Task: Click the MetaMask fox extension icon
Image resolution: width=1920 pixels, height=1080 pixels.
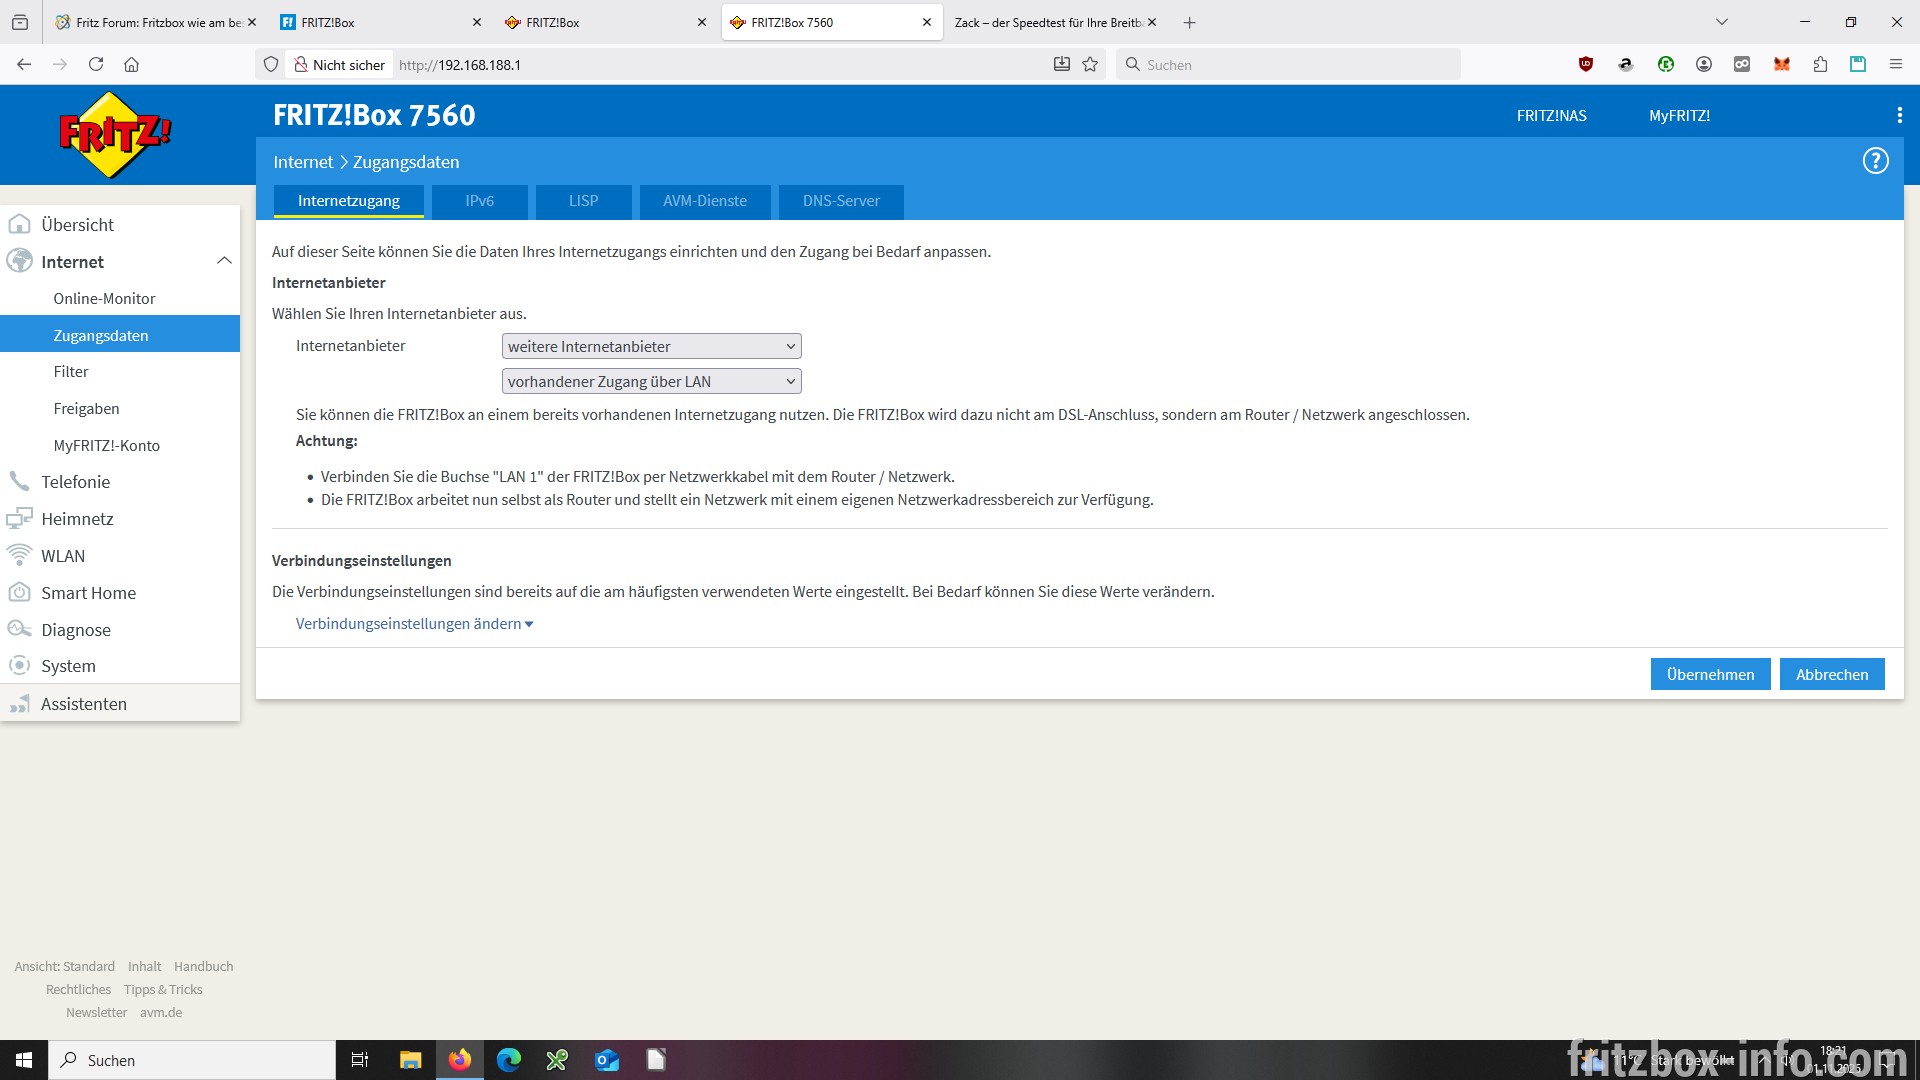Action: (x=1781, y=65)
